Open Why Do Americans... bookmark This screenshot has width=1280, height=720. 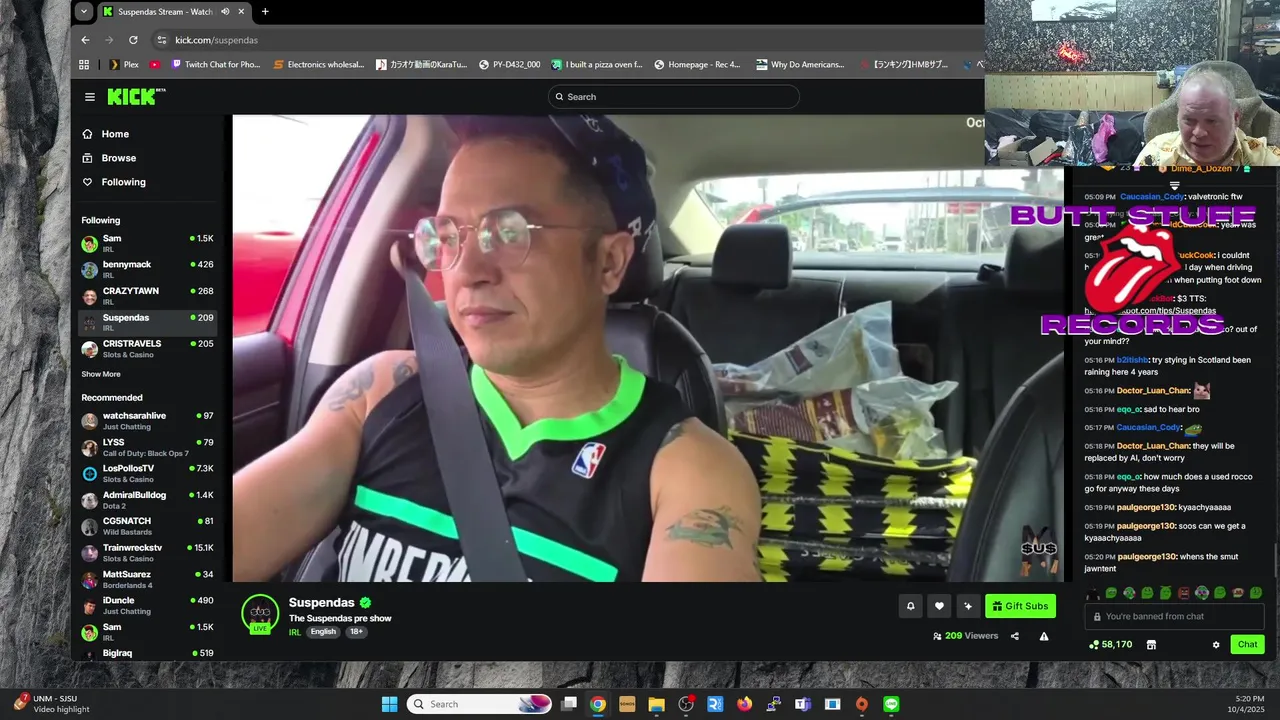tap(800, 65)
